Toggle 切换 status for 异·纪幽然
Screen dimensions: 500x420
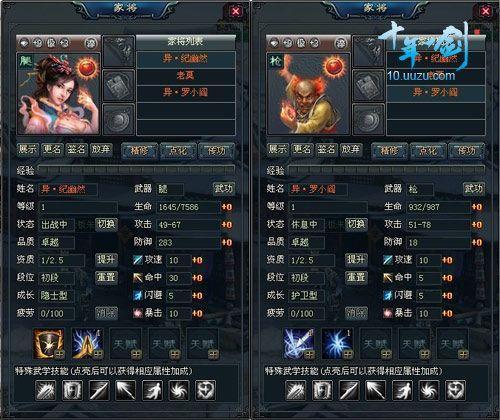[x=106, y=224]
